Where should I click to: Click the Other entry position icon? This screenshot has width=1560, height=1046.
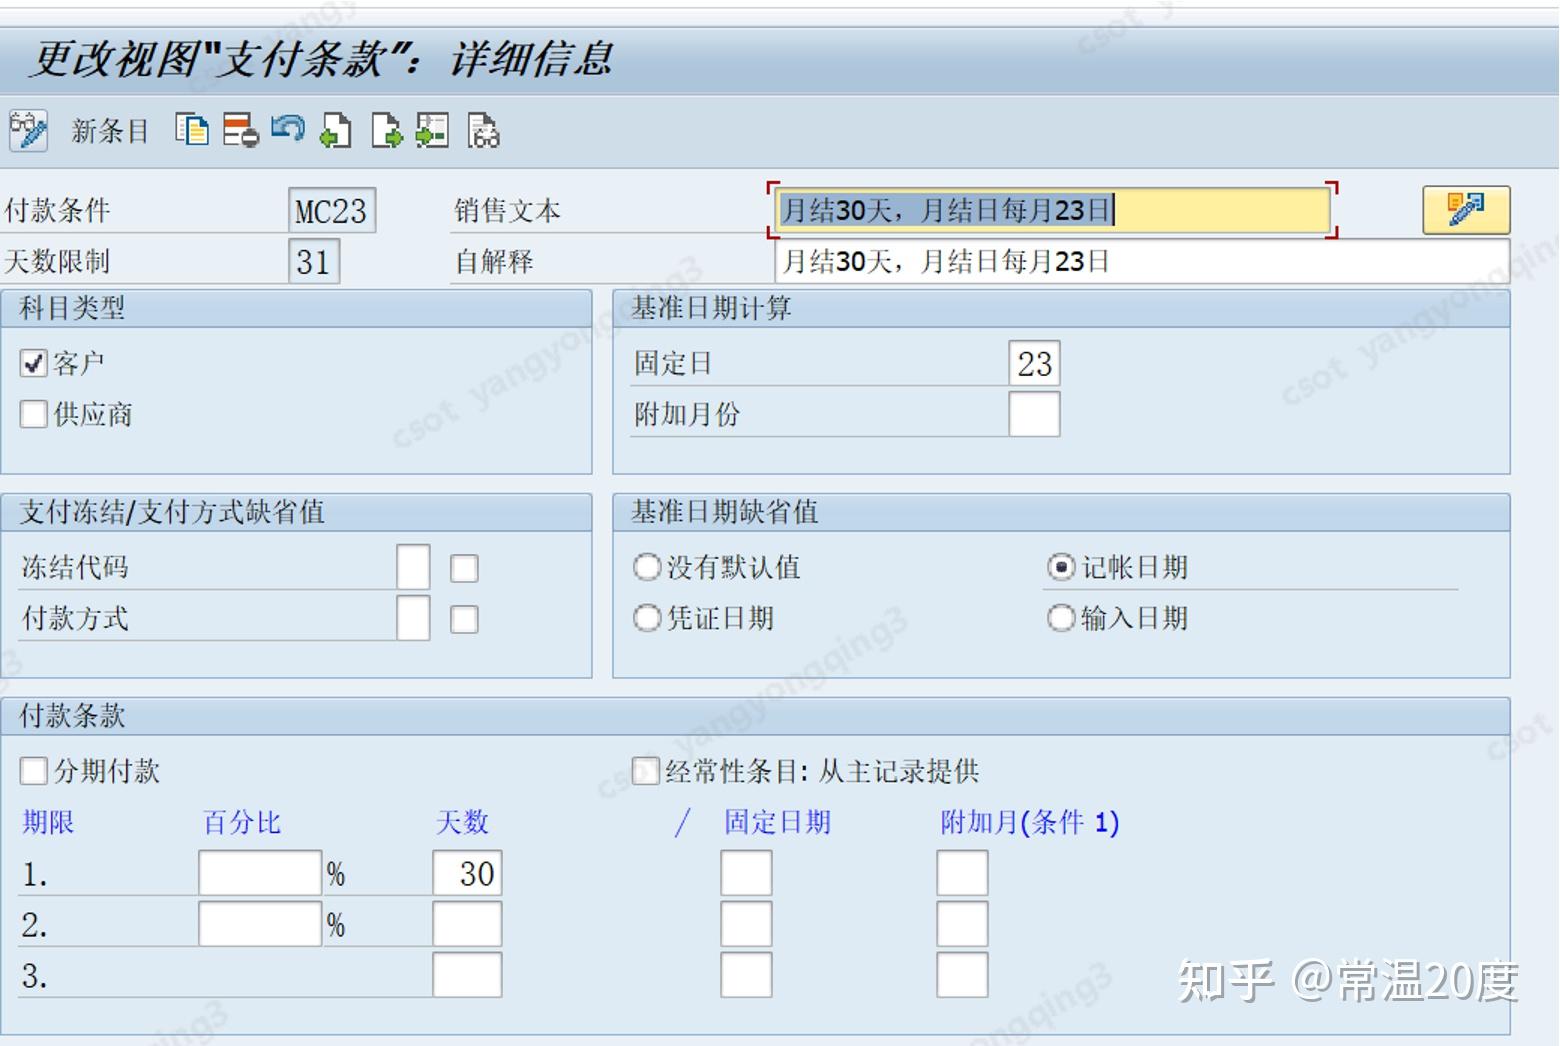click(432, 130)
